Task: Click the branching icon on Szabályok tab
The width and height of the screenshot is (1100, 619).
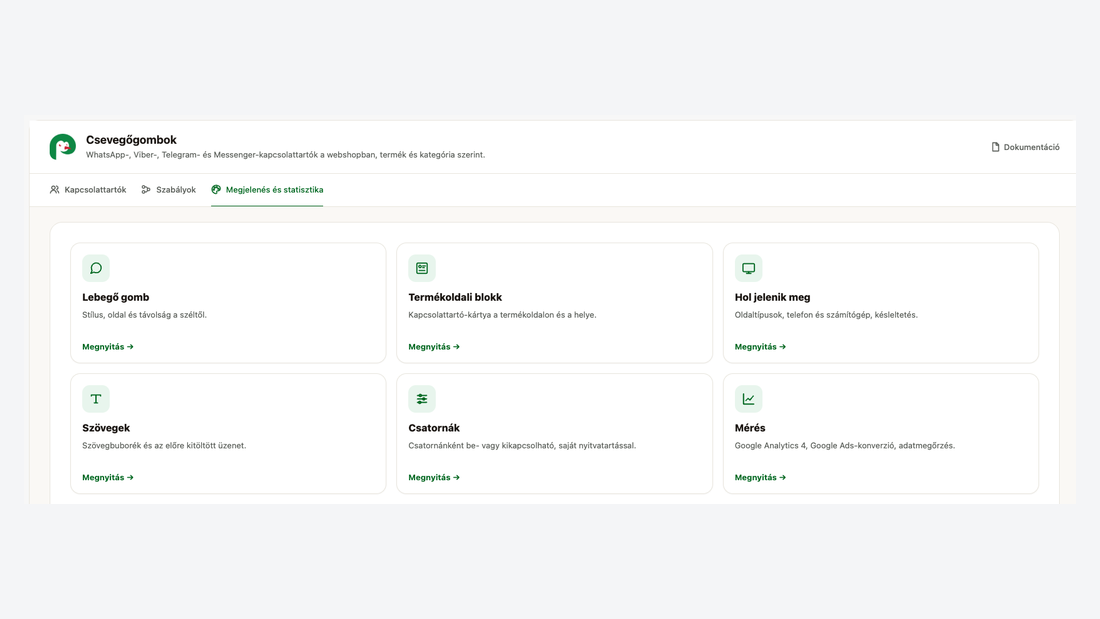Action: tap(146, 189)
